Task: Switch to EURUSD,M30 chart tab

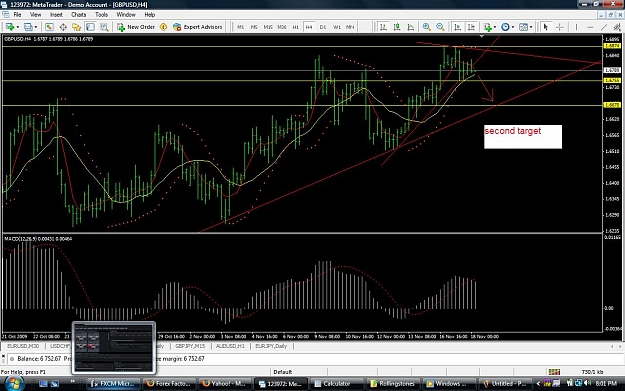Action: pos(23,346)
